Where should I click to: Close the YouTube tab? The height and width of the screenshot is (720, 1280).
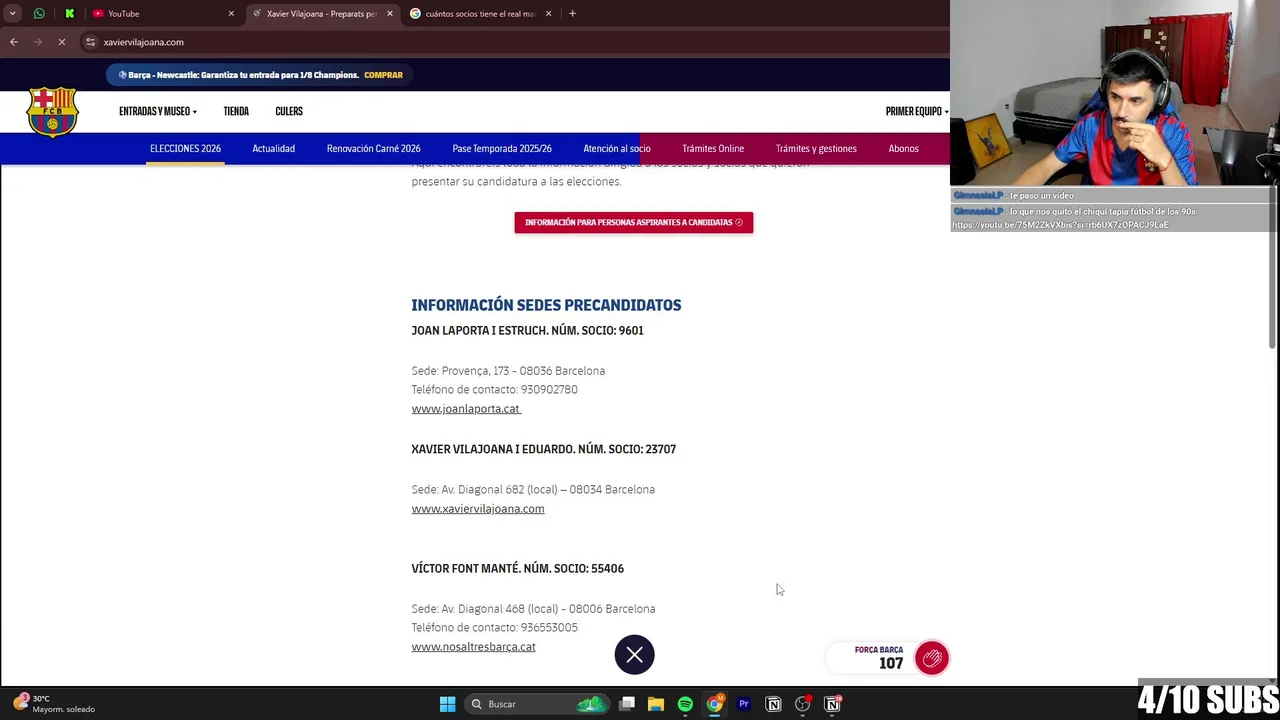pos(231,13)
